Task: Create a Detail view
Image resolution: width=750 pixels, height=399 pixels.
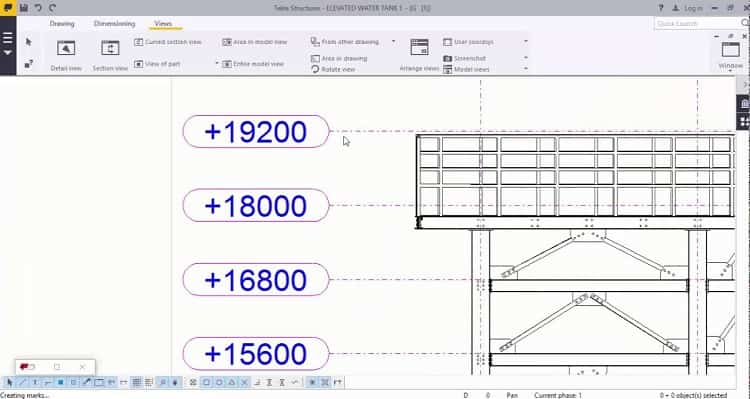Action: pyautogui.click(x=66, y=55)
